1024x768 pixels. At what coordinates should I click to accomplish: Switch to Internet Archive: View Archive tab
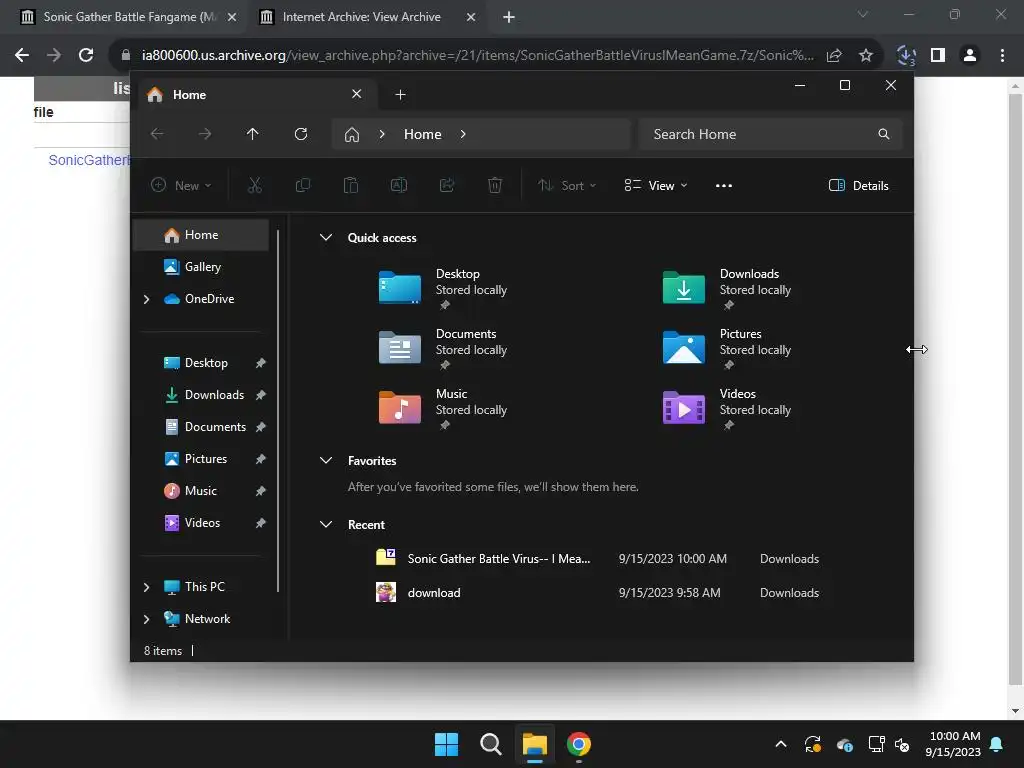361,17
